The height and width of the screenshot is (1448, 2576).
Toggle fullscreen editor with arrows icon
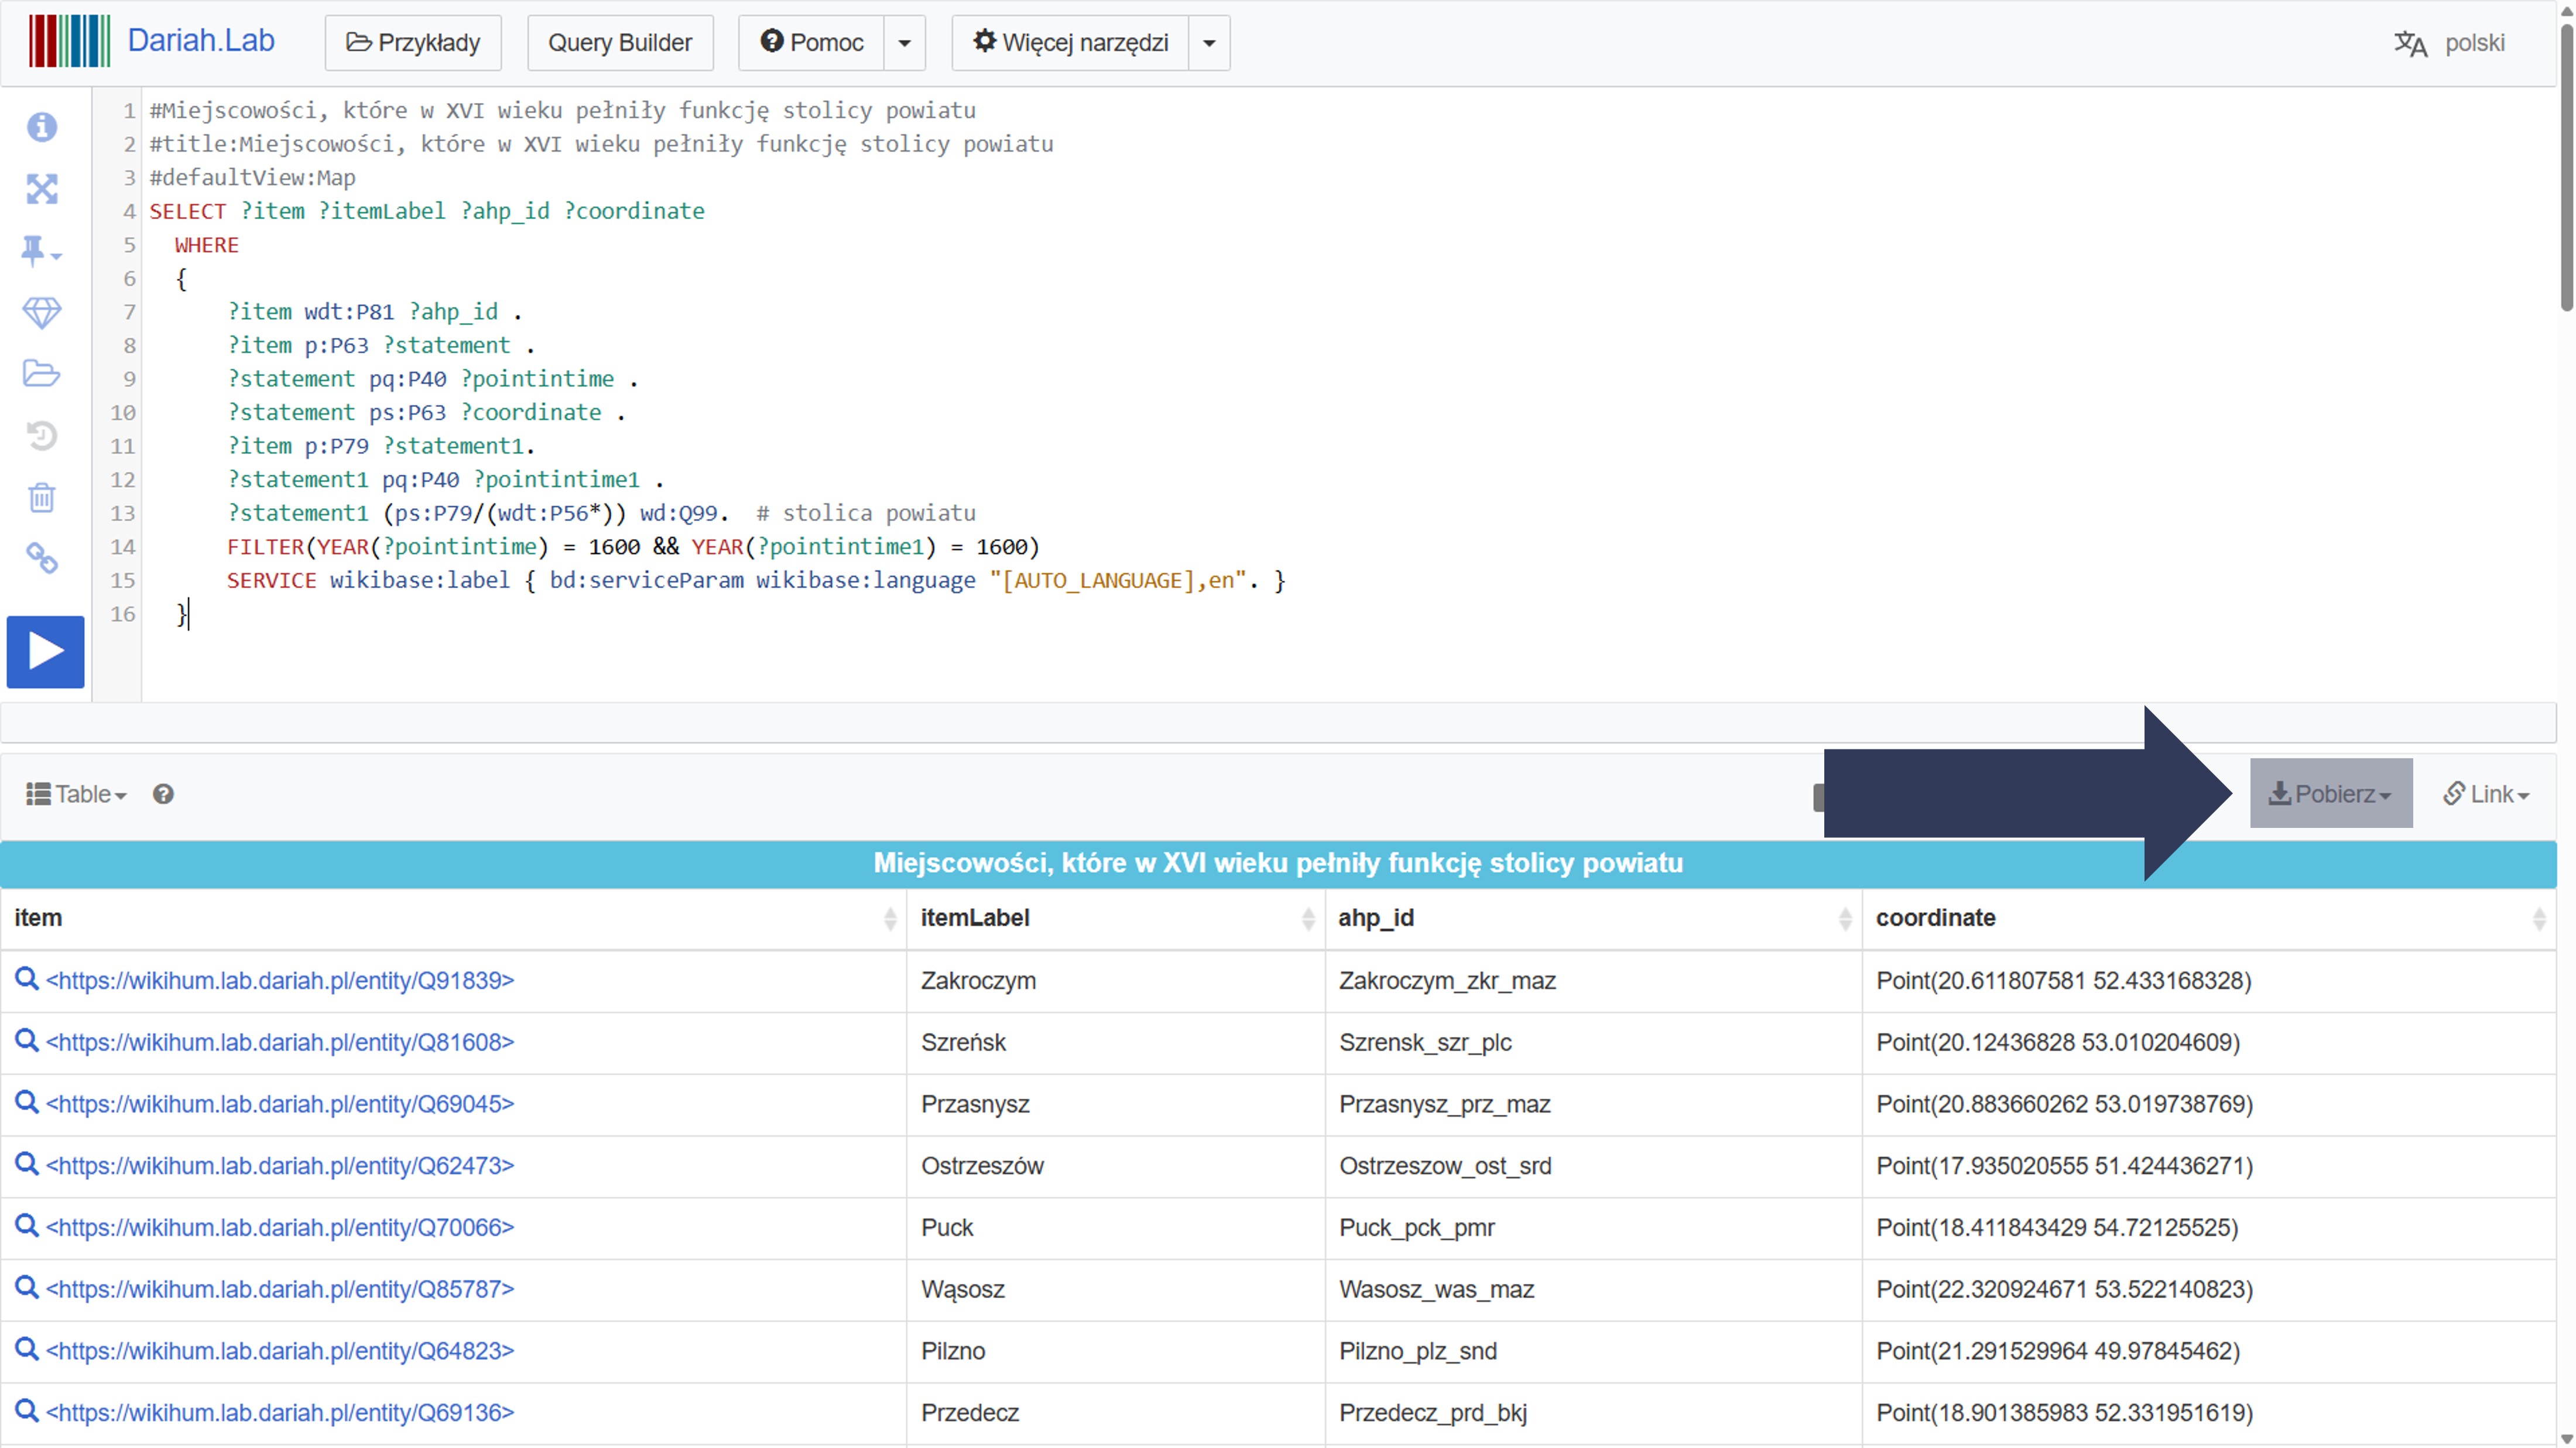(42, 189)
